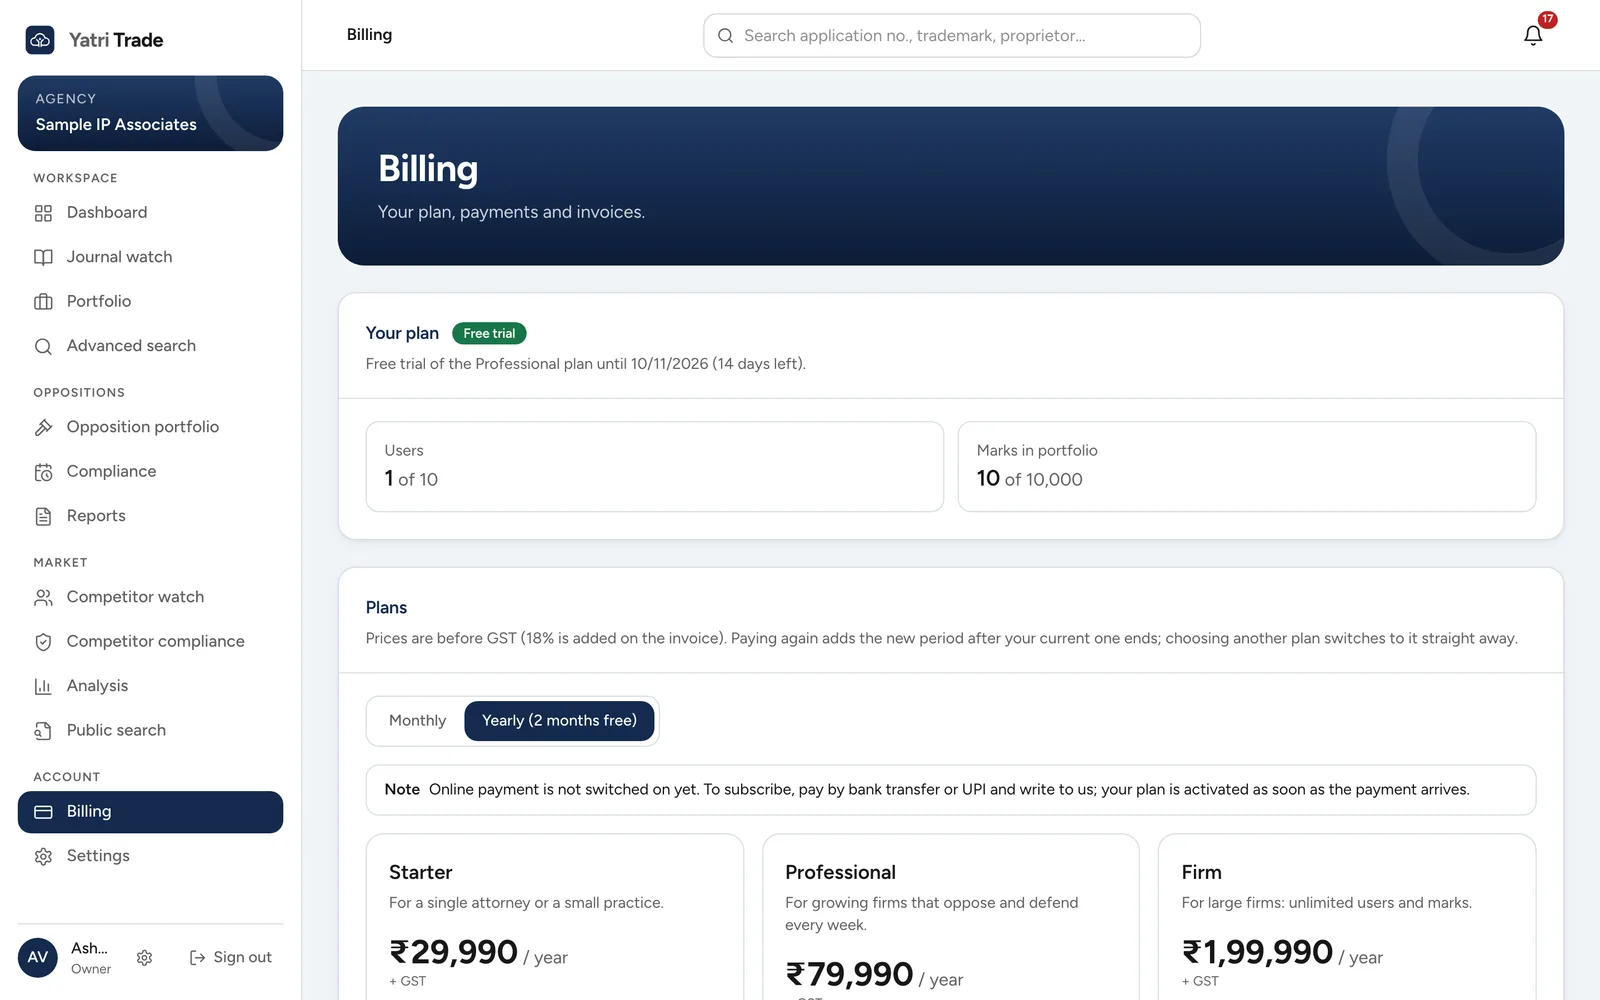
Task: Open Portfolio page
Action: (x=150, y=302)
